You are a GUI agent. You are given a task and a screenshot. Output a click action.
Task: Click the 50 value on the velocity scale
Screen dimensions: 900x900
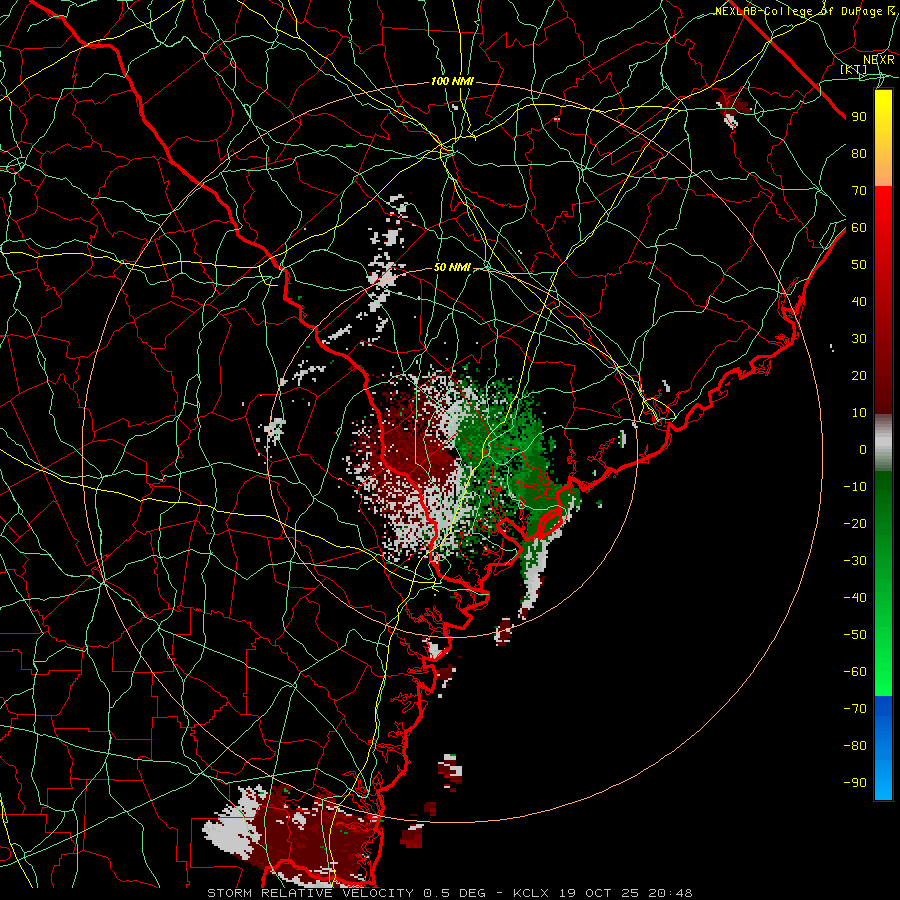pyautogui.click(x=859, y=265)
